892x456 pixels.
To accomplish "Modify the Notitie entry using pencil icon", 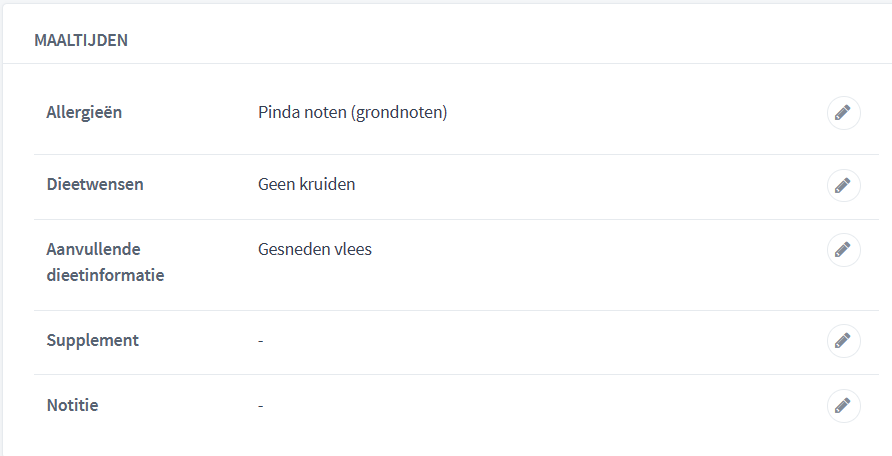I will click(843, 405).
